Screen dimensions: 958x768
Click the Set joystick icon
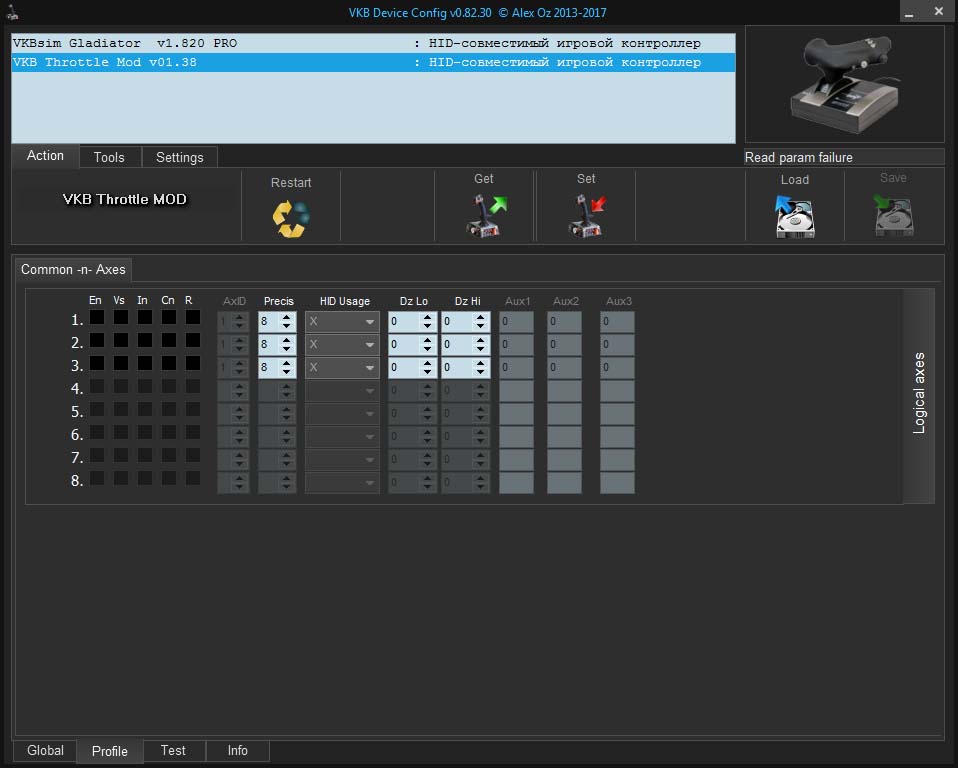coord(587,216)
